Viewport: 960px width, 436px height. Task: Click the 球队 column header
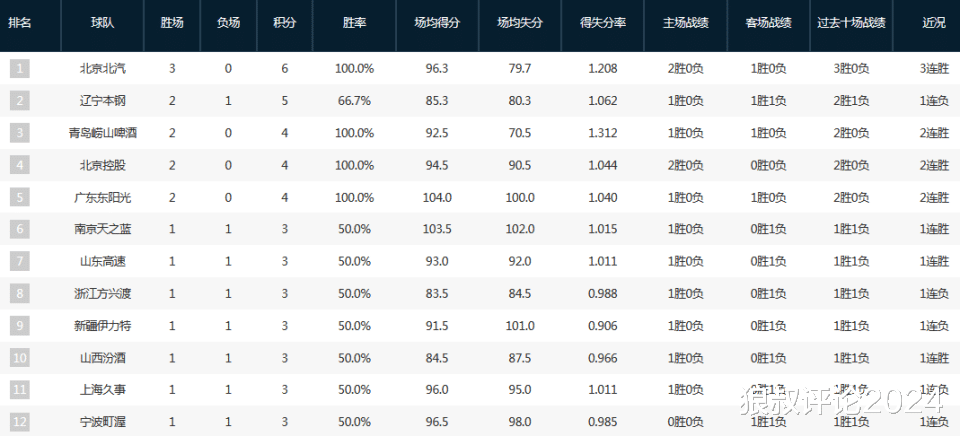pyautogui.click(x=102, y=24)
